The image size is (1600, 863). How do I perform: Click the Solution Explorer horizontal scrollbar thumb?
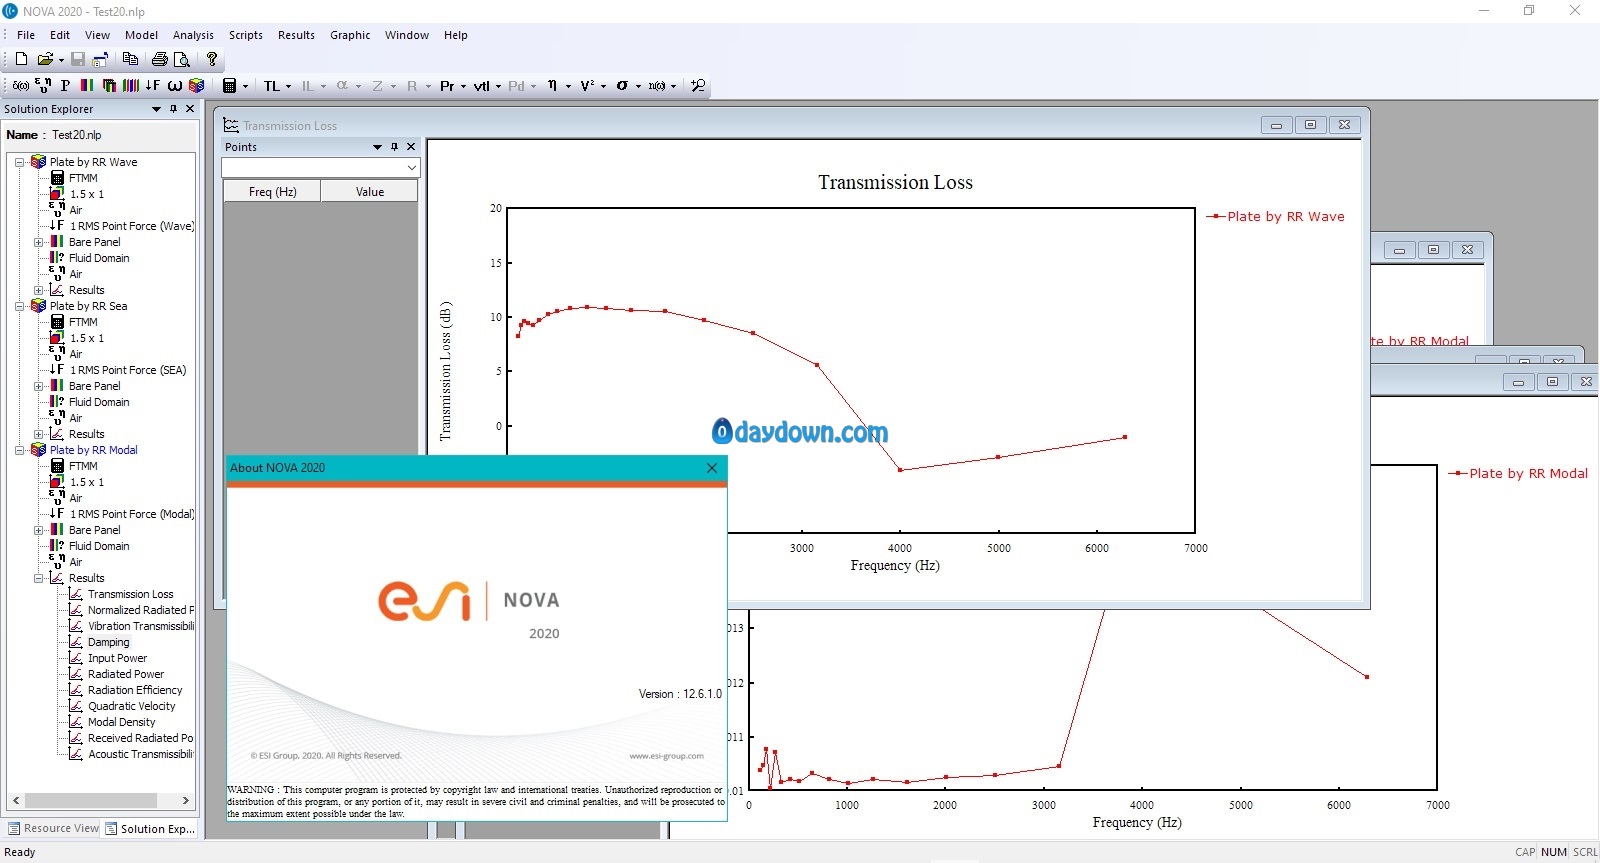91,800
